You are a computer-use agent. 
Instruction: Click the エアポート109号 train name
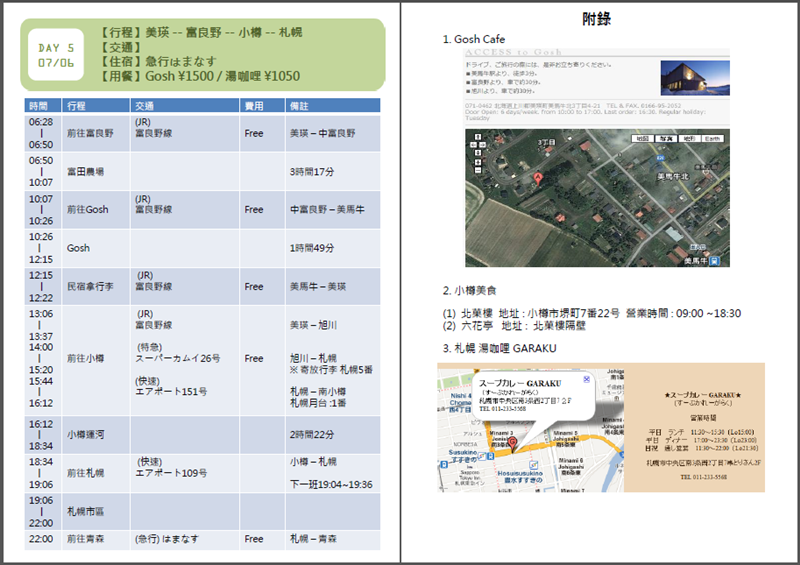coord(171,473)
